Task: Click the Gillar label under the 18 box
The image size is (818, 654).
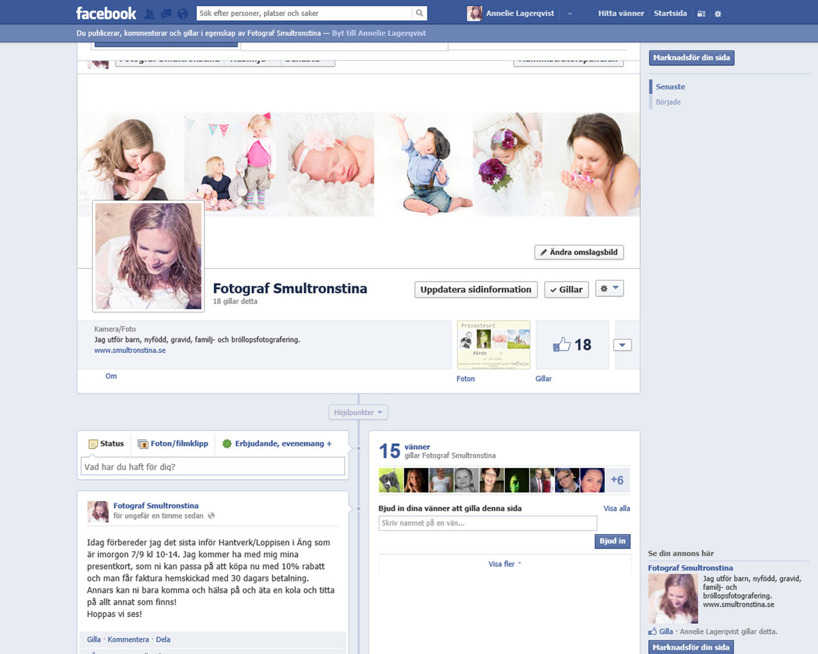Action: tap(544, 379)
